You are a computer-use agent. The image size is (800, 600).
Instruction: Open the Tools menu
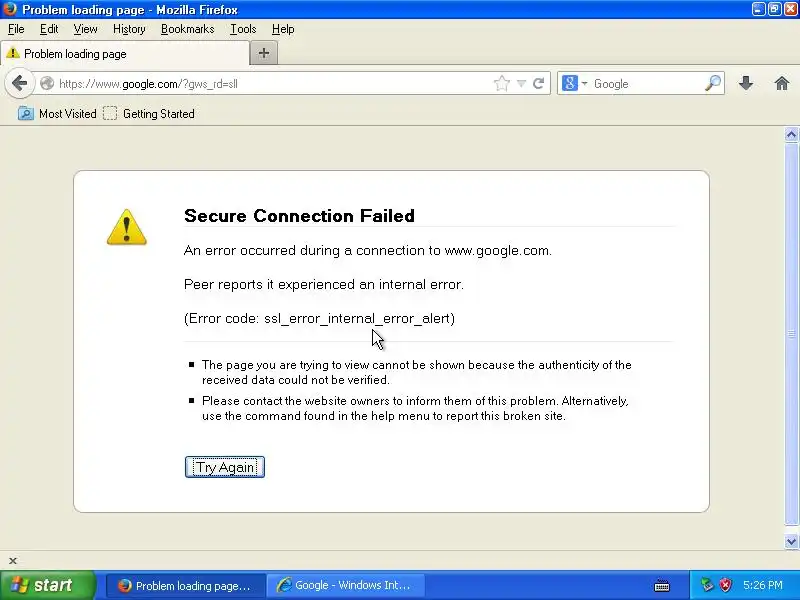(x=243, y=29)
